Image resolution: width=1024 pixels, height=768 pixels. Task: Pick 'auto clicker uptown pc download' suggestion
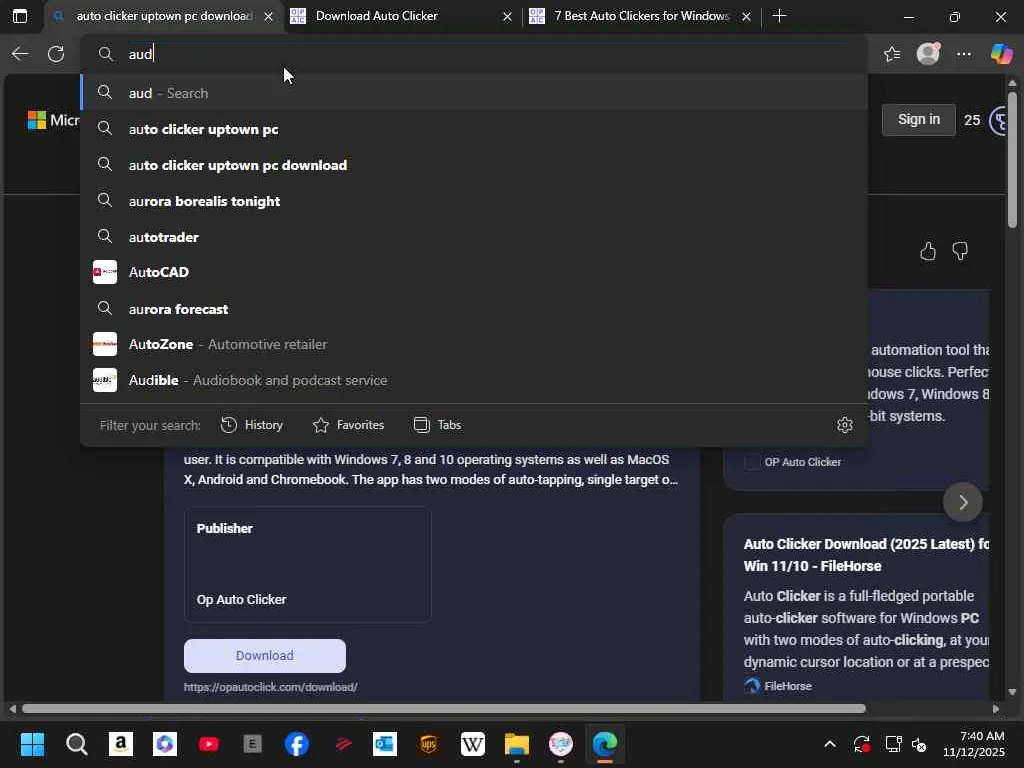474,165
